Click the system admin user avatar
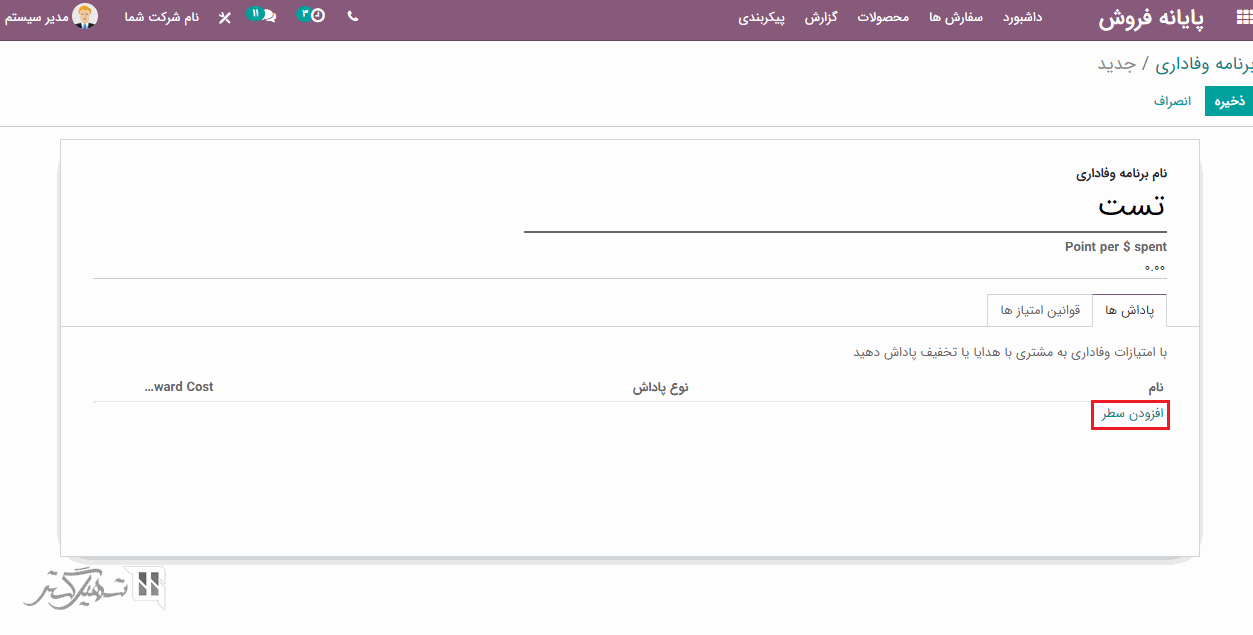 point(86,17)
